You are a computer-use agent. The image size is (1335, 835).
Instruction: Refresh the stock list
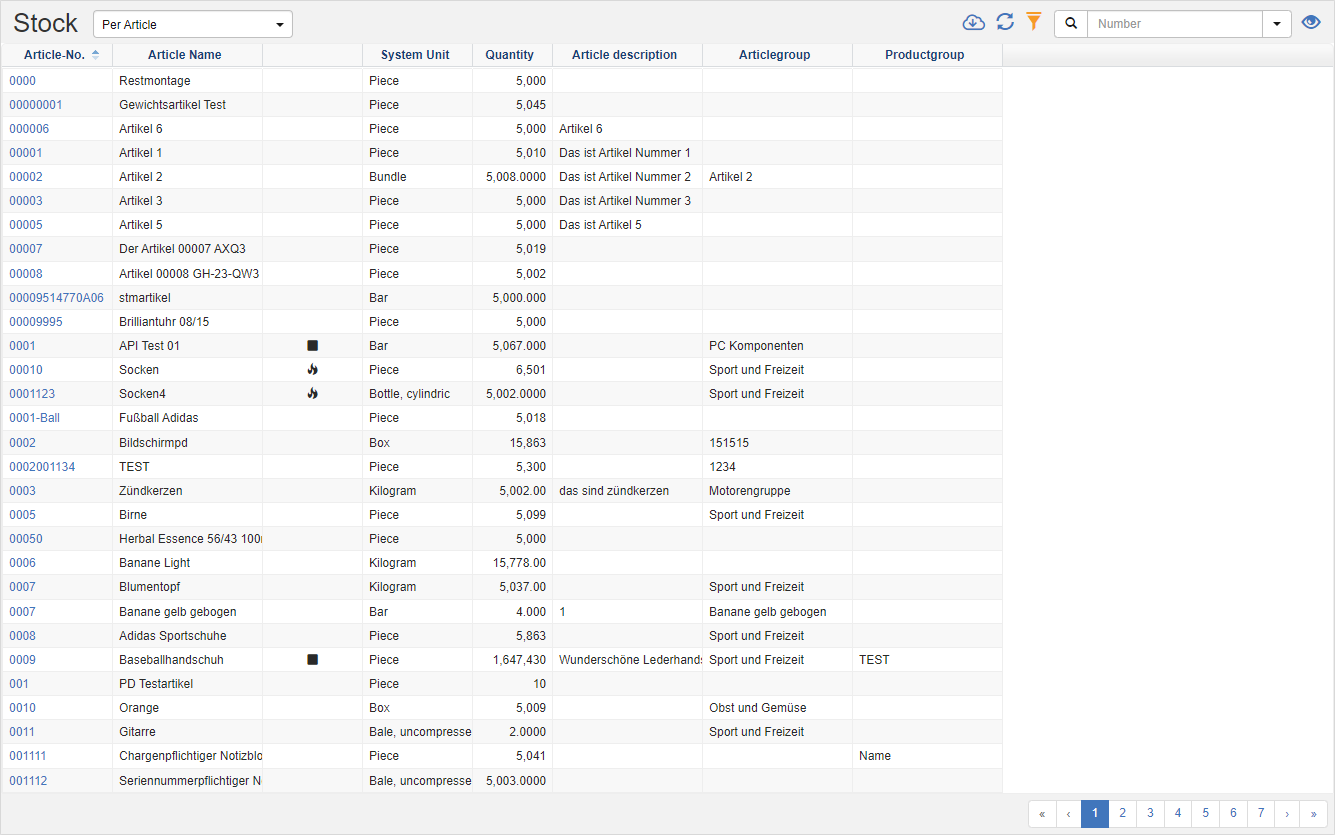[1004, 21]
